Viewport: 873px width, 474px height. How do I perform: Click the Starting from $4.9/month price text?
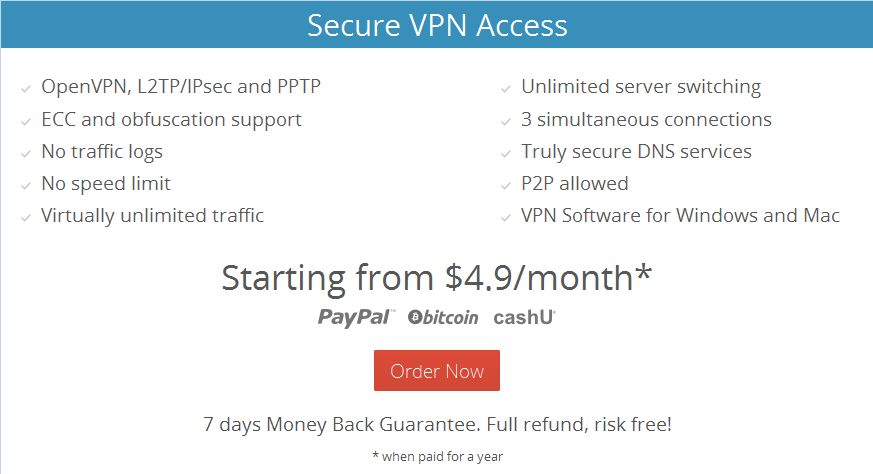point(436,277)
